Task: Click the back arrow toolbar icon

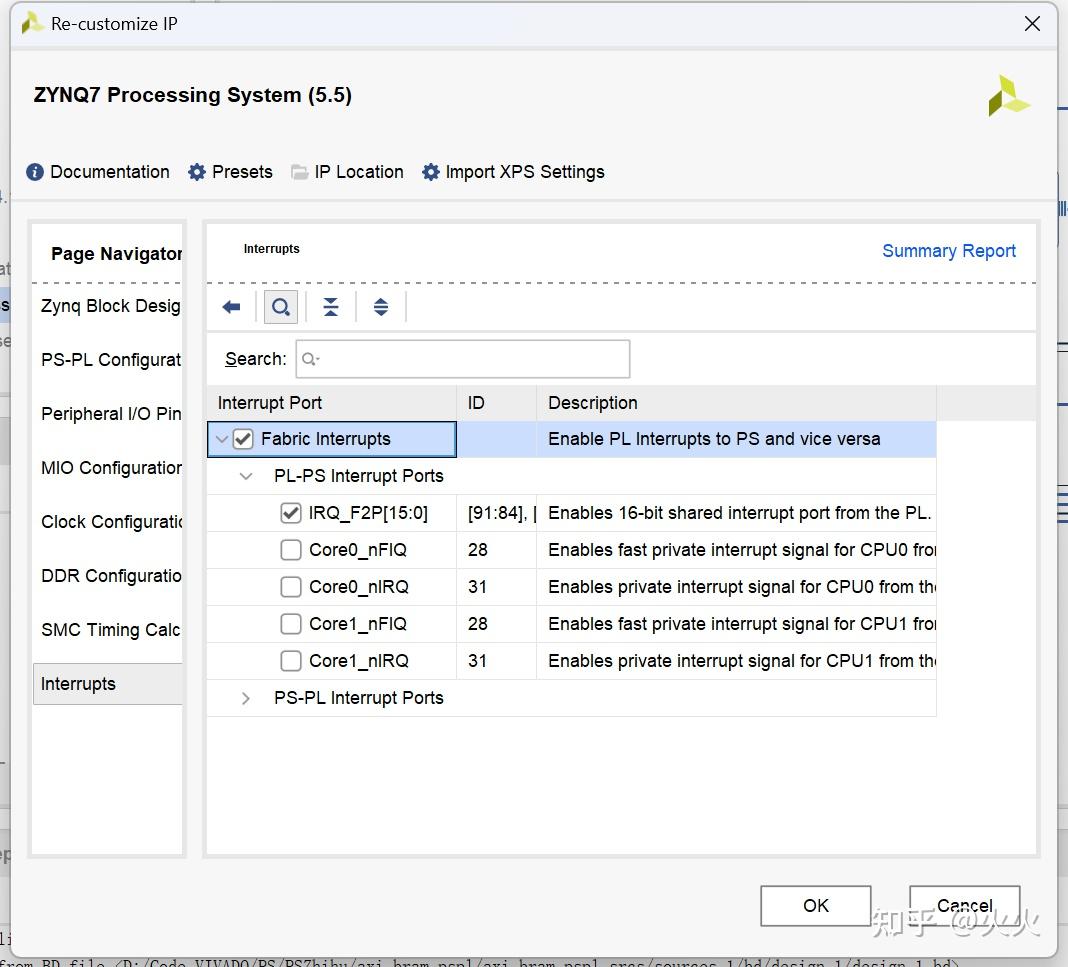Action: click(x=231, y=307)
